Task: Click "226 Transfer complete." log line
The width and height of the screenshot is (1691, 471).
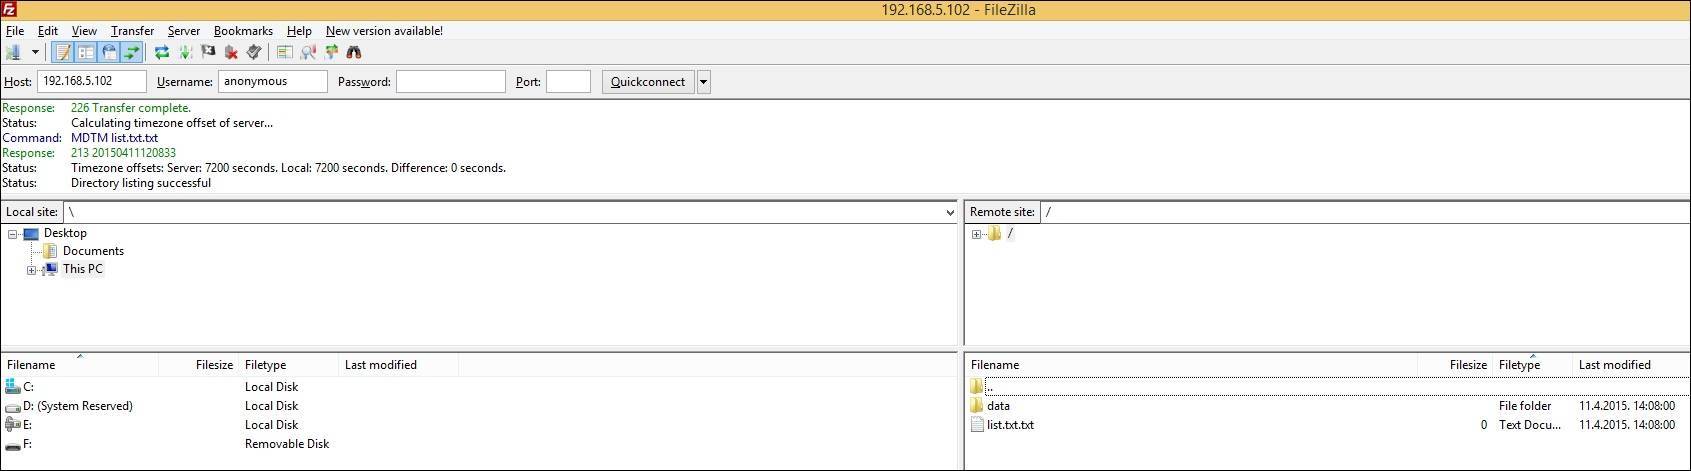Action: click(131, 108)
